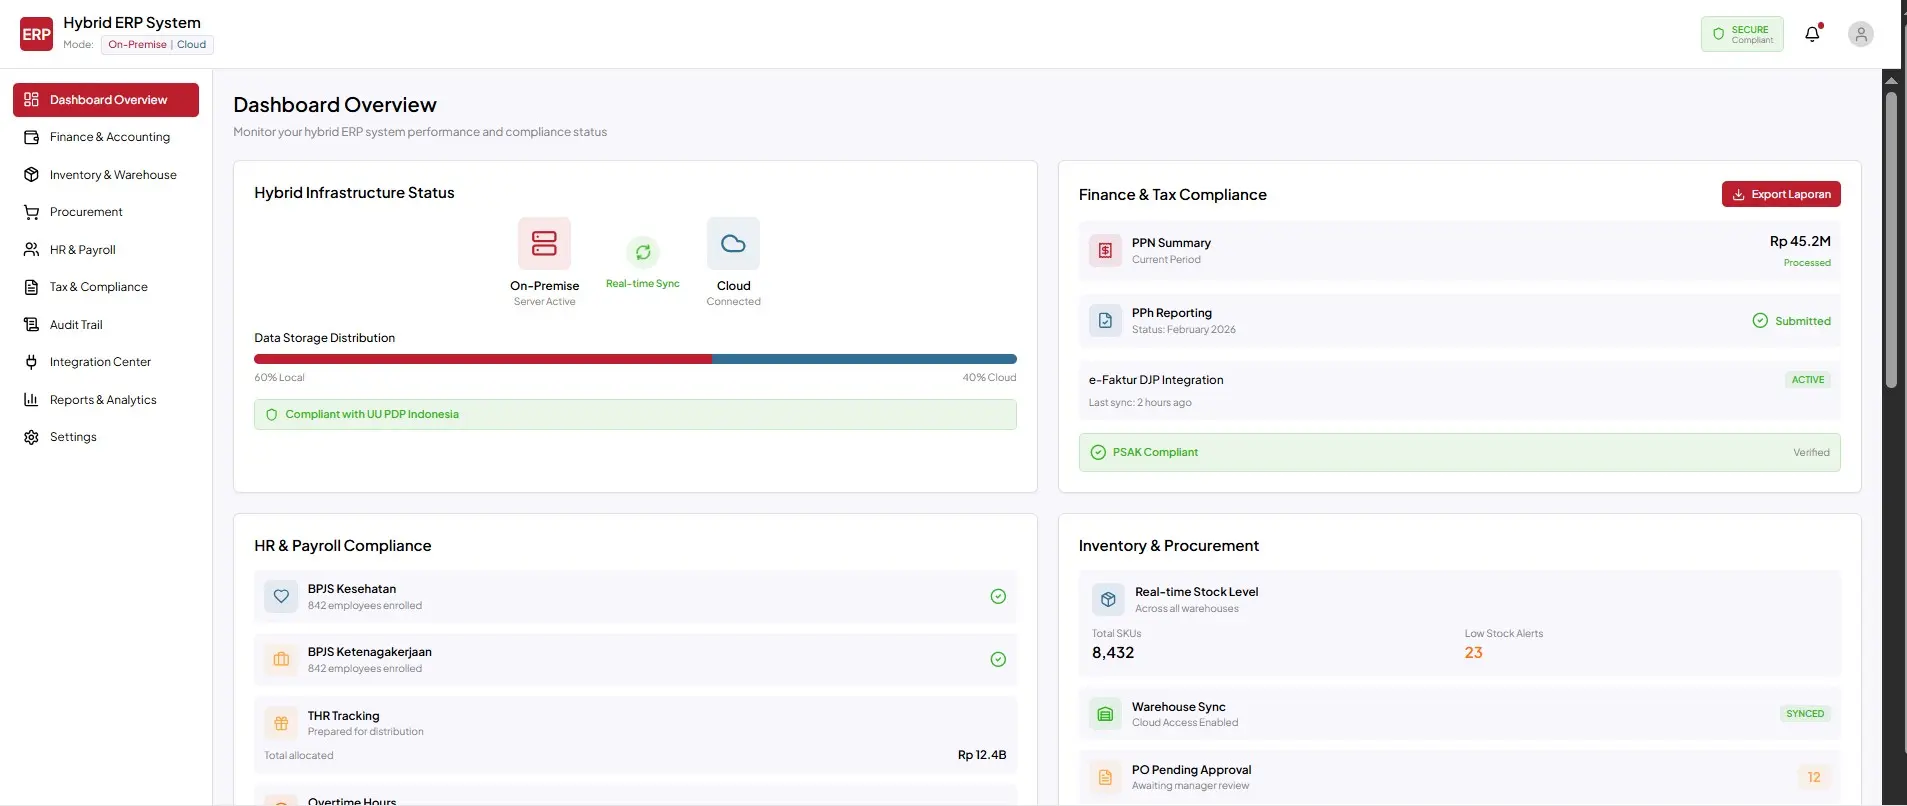Click the PPN Summary receipt icon
This screenshot has width=1907, height=806.
(1105, 250)
